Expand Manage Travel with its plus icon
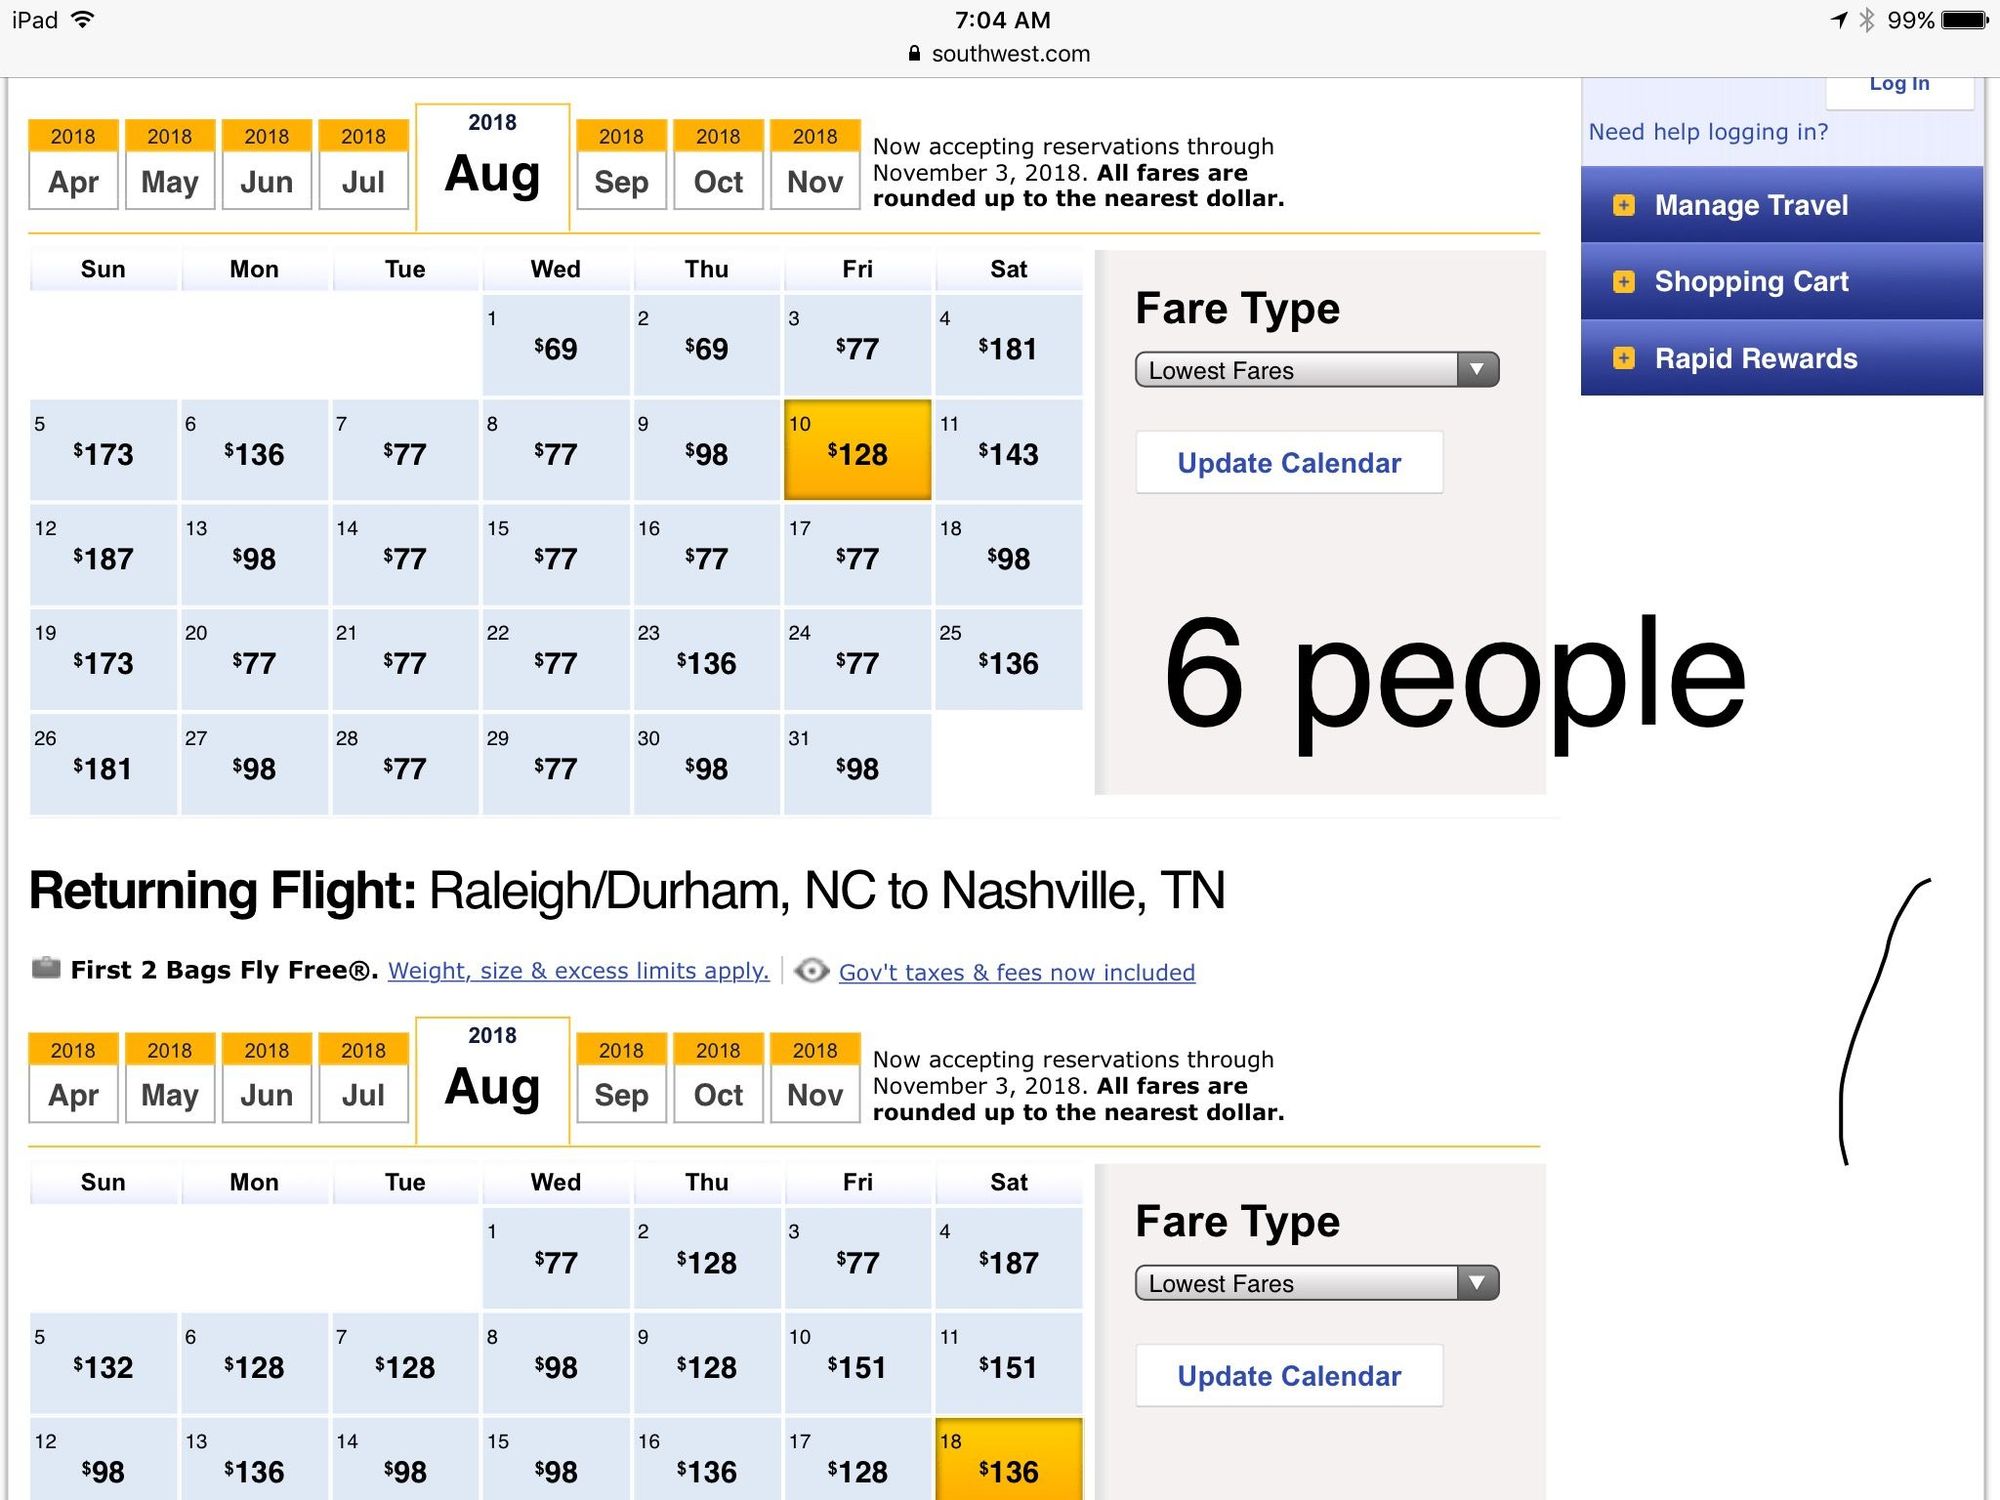The width and height of the screenshot is (2000, 1500). point(1624,205)
